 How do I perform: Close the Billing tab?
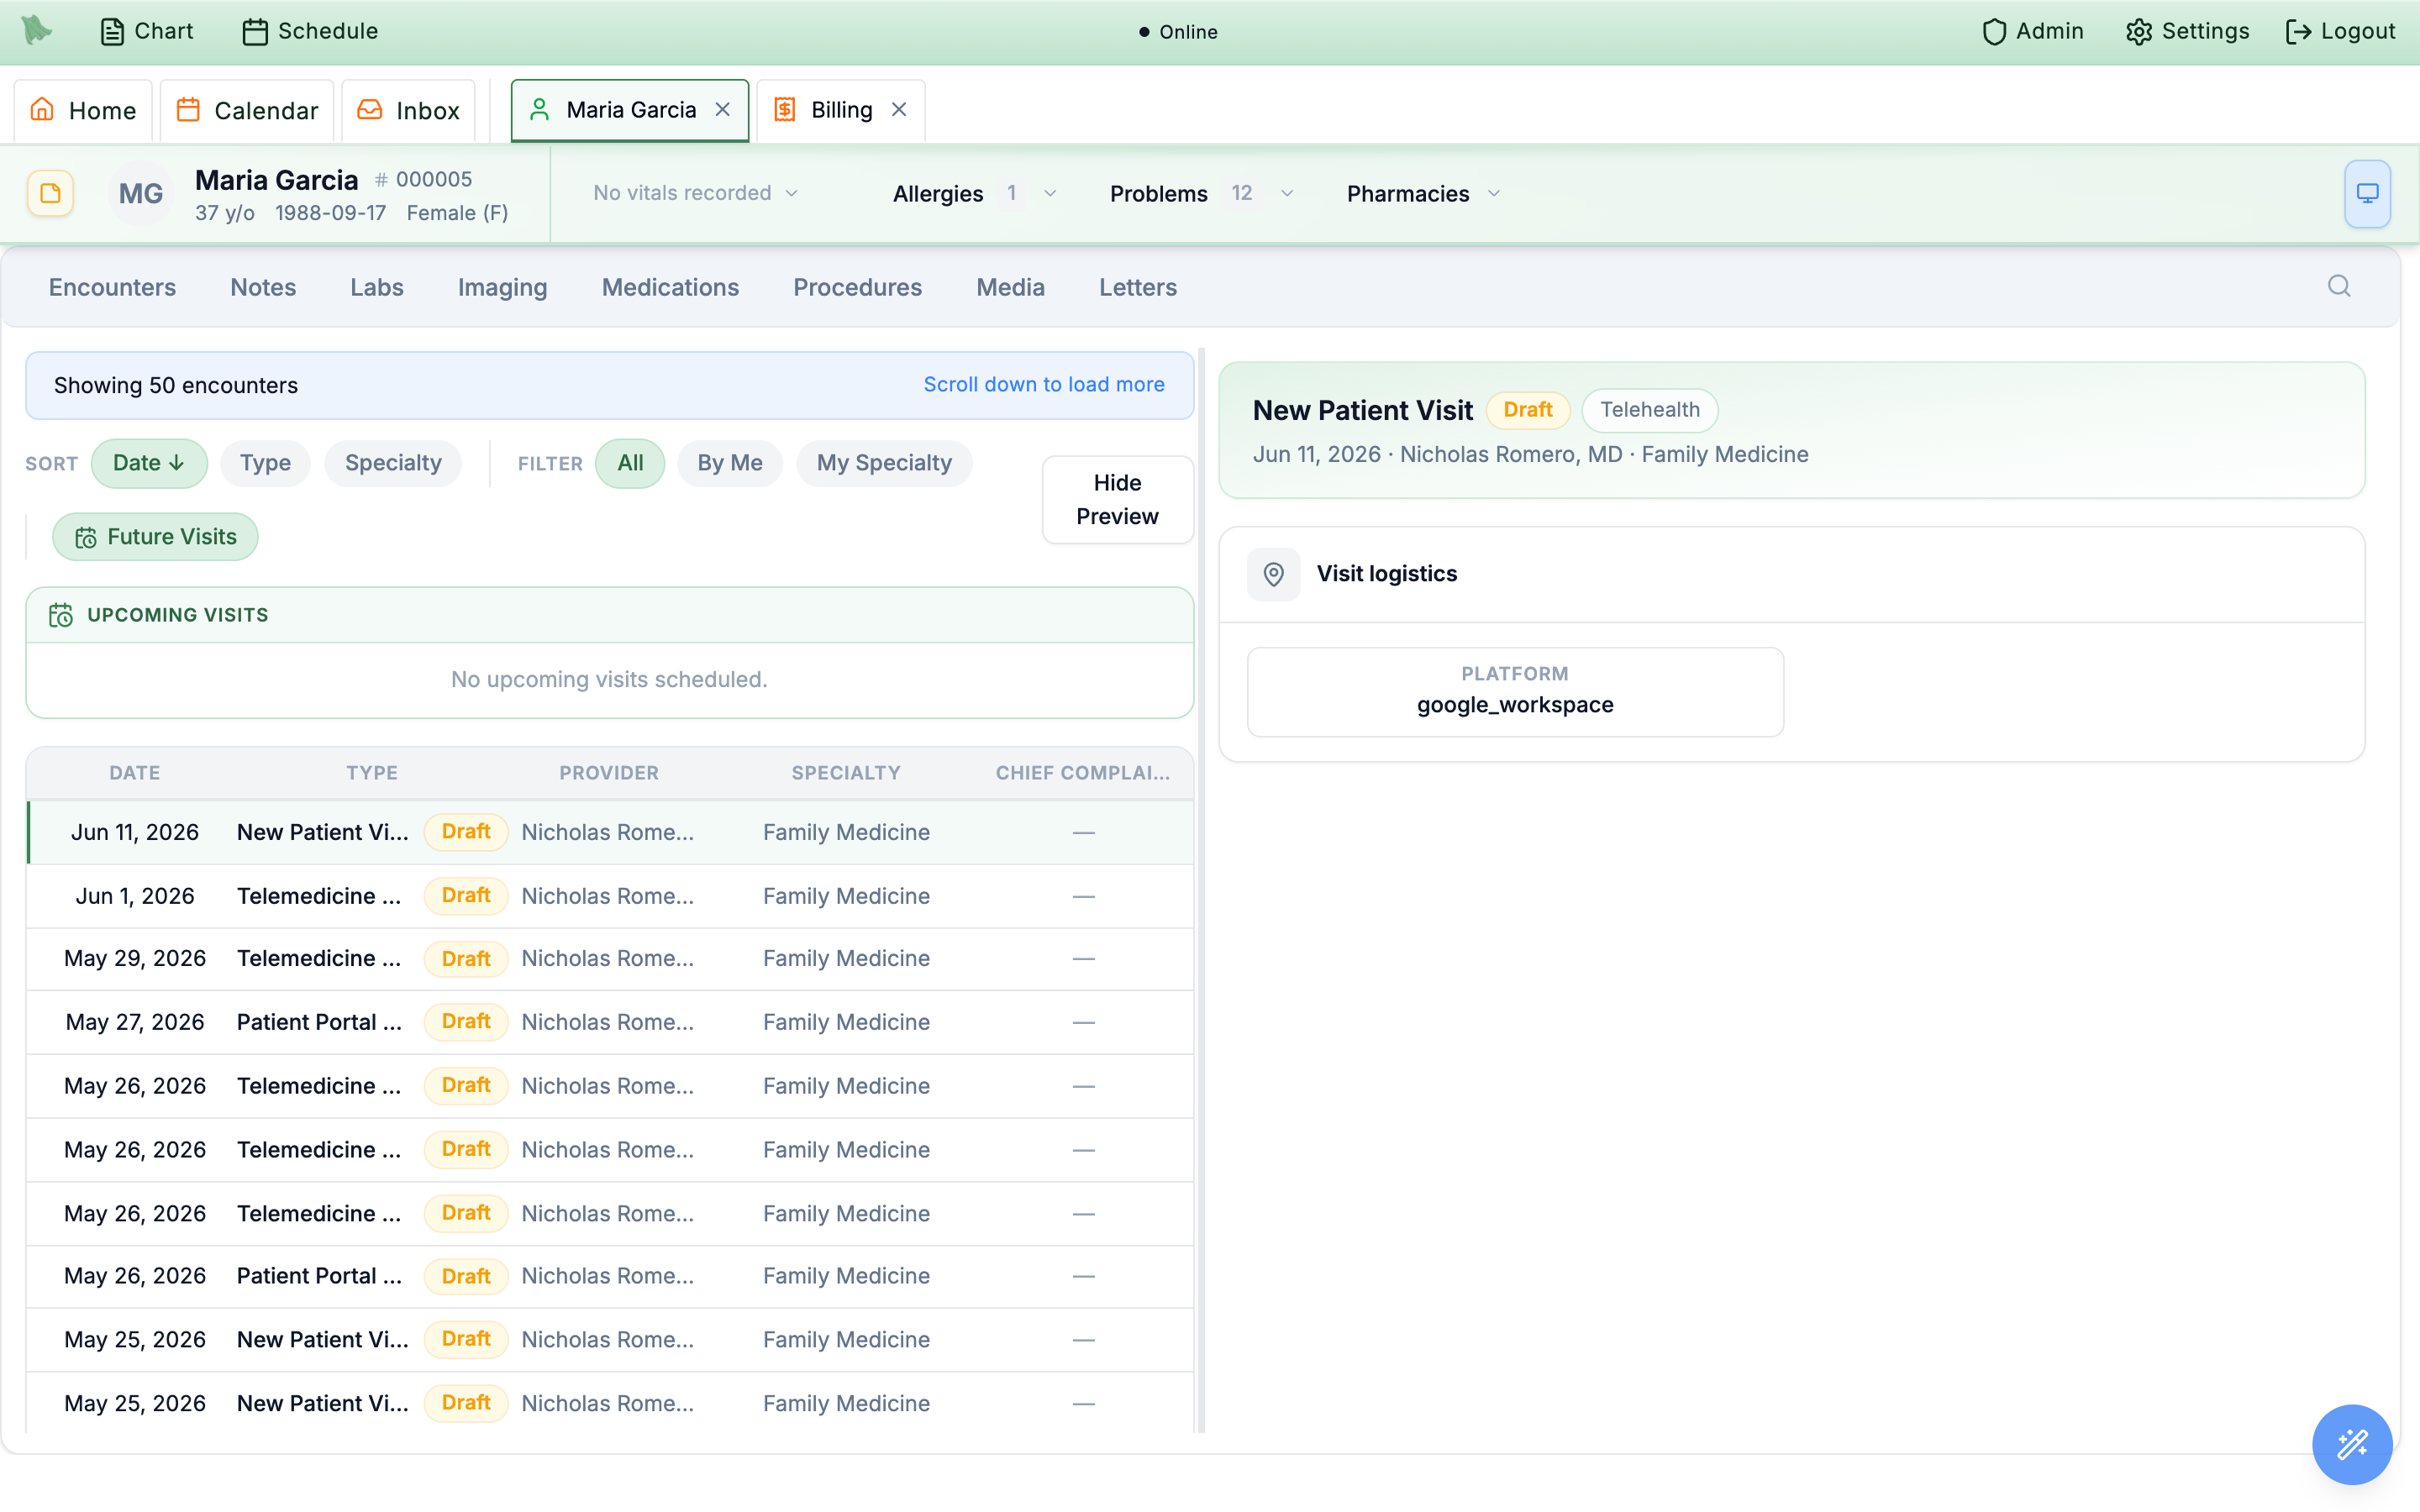tap(899, 109)
